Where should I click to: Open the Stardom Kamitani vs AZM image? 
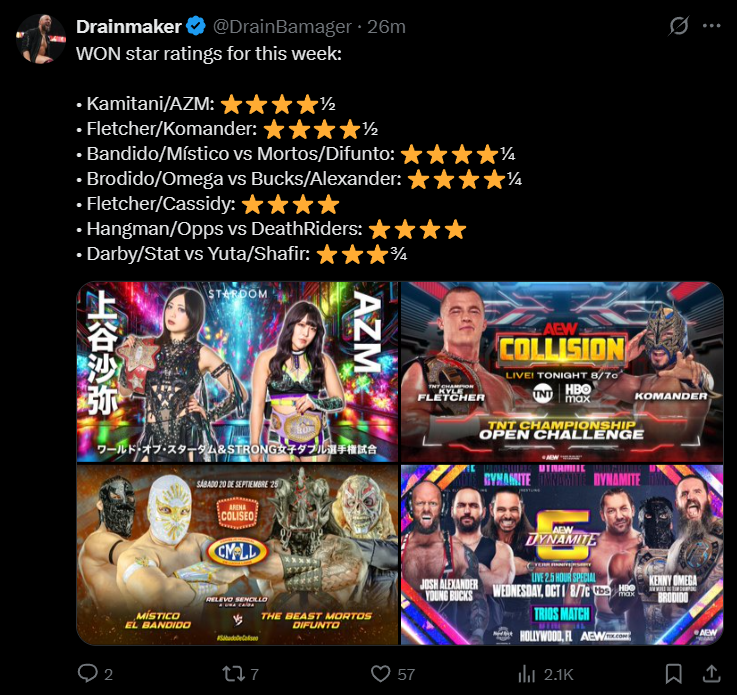[237, 372]
